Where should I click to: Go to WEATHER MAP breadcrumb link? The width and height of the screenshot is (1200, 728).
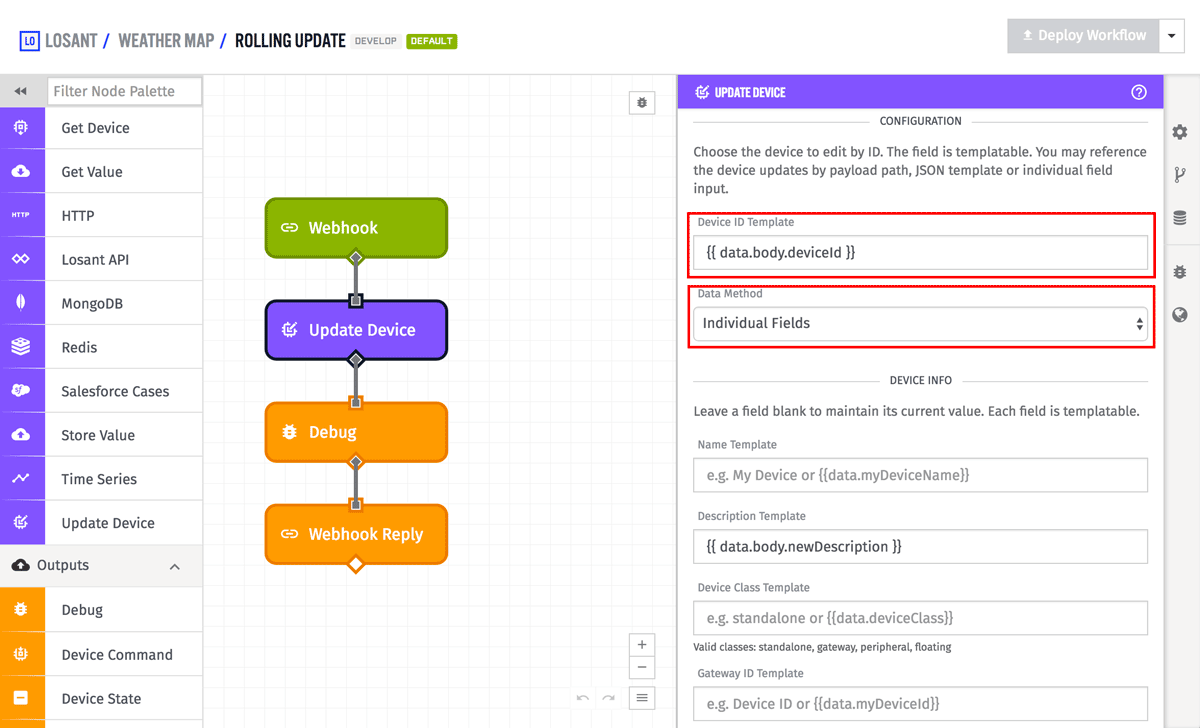166,41
